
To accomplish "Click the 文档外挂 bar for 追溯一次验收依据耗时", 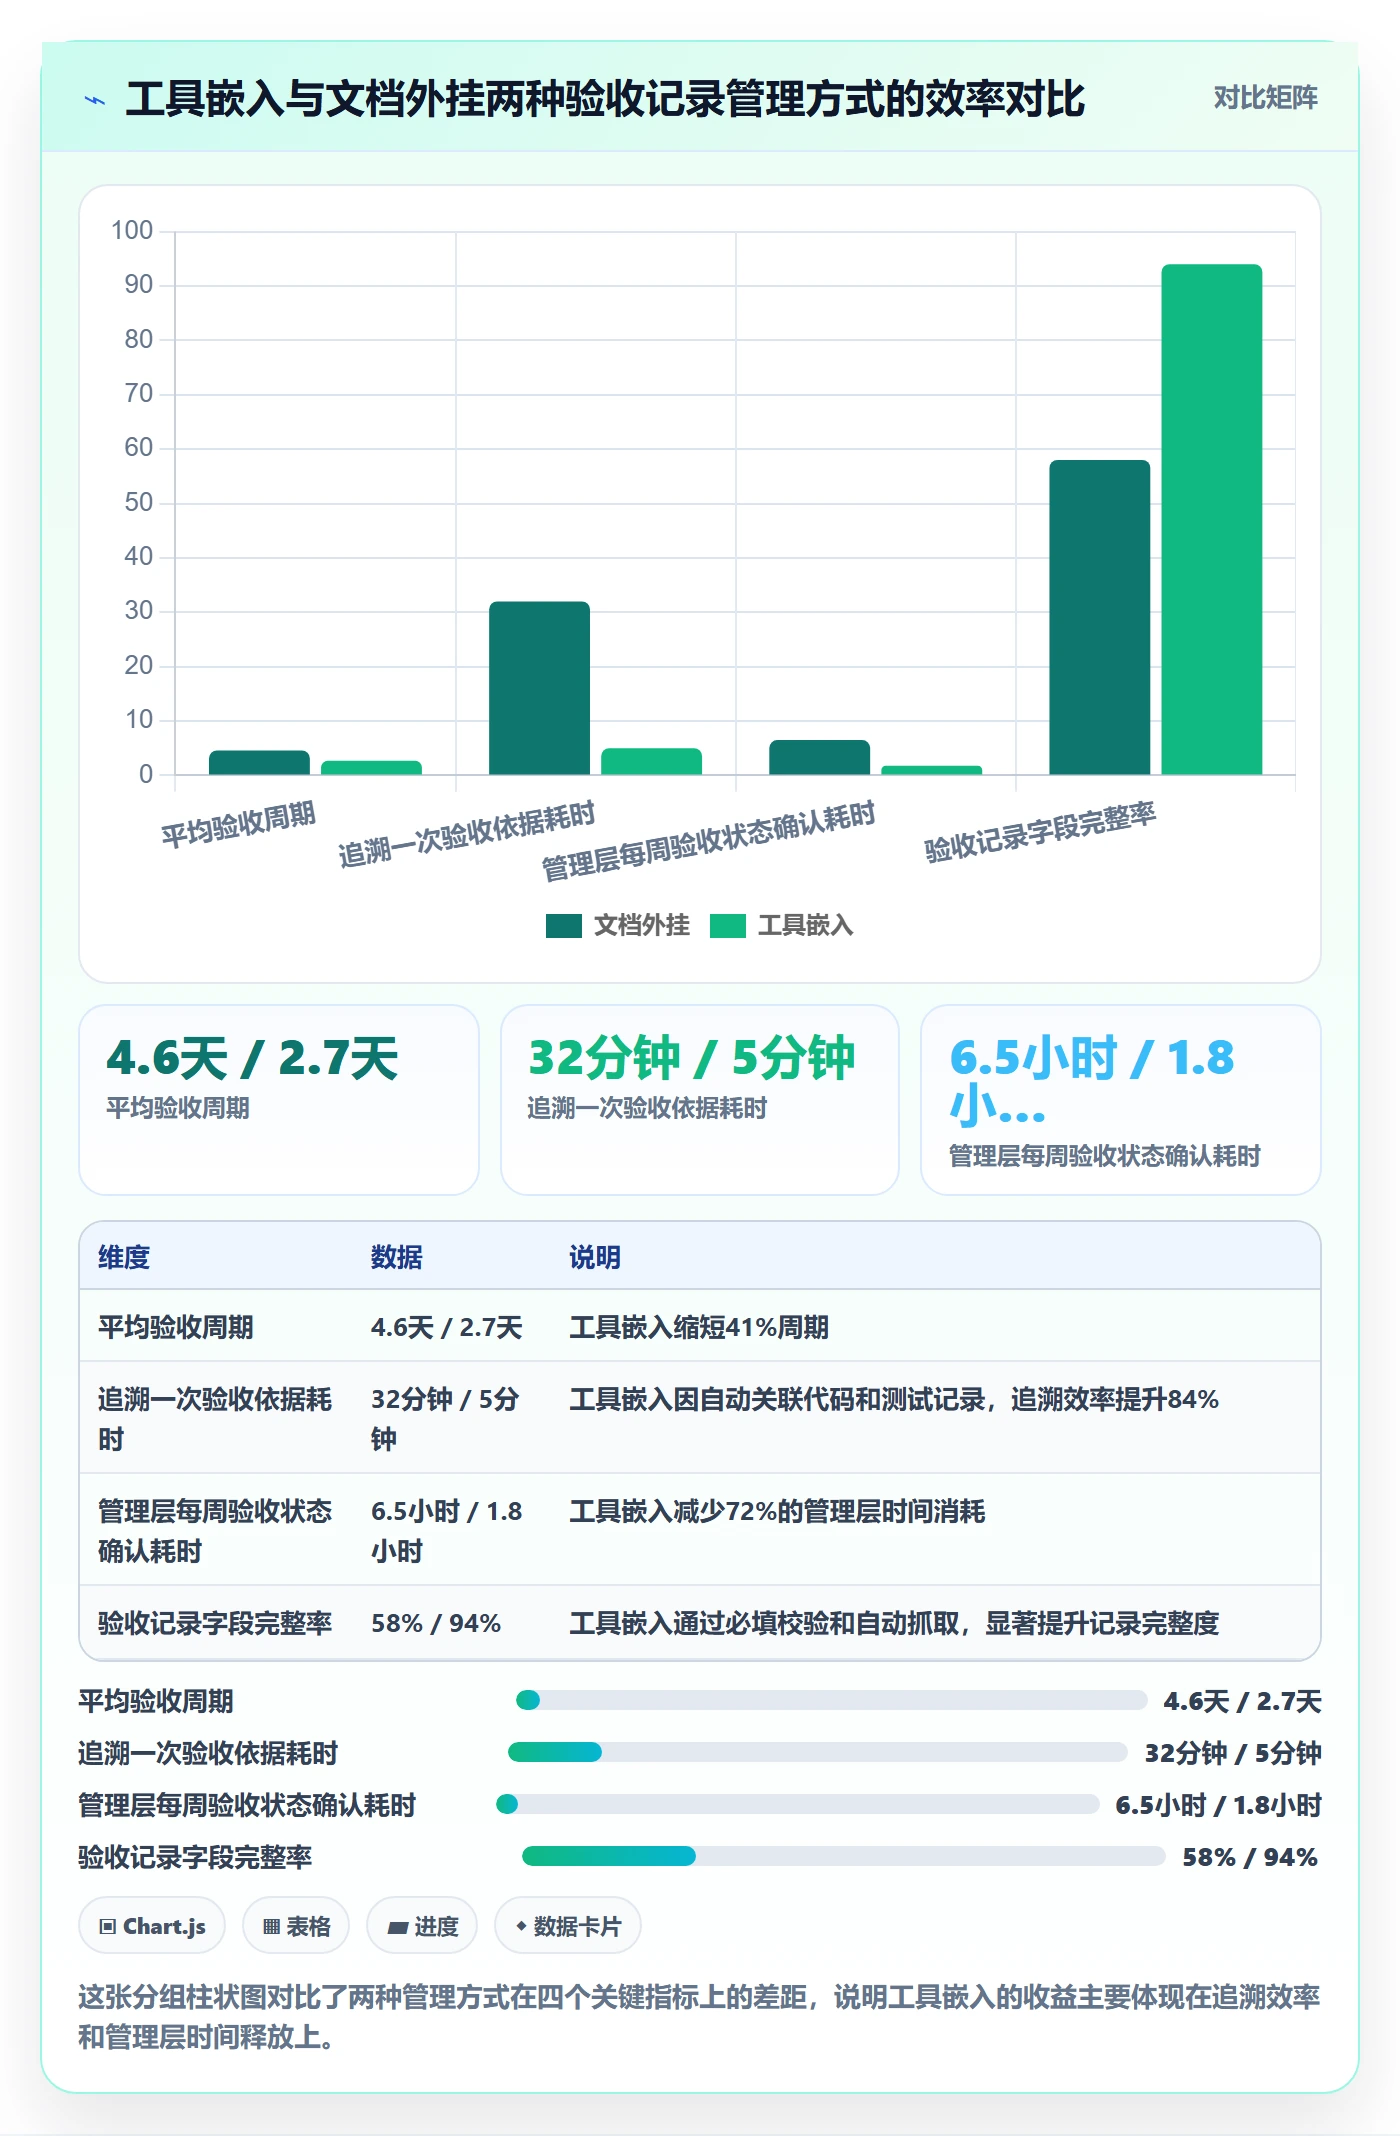I will coord(539,688).
